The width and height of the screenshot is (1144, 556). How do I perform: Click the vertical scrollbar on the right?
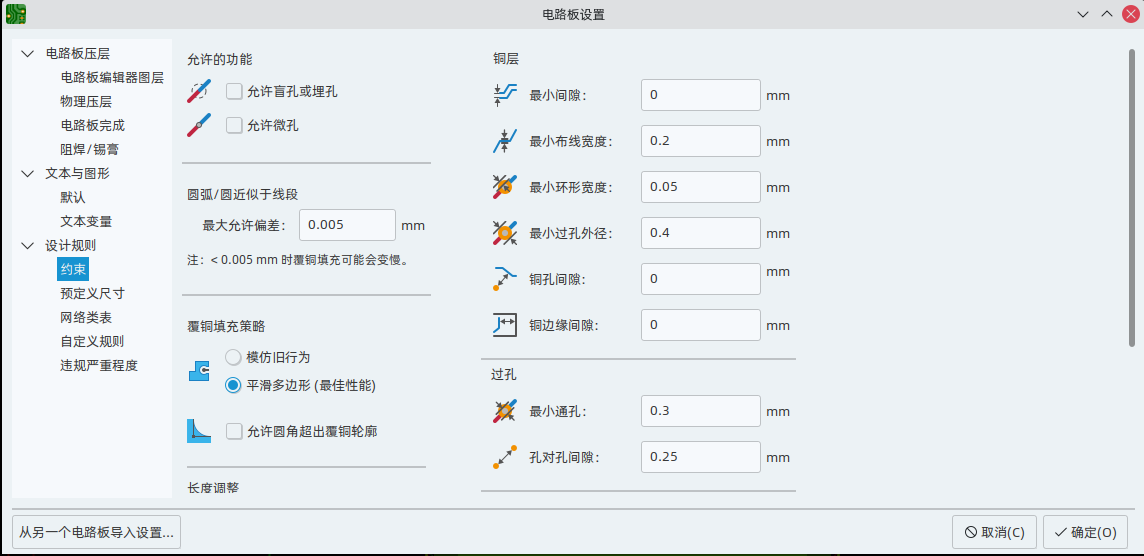click(1131, 200)
